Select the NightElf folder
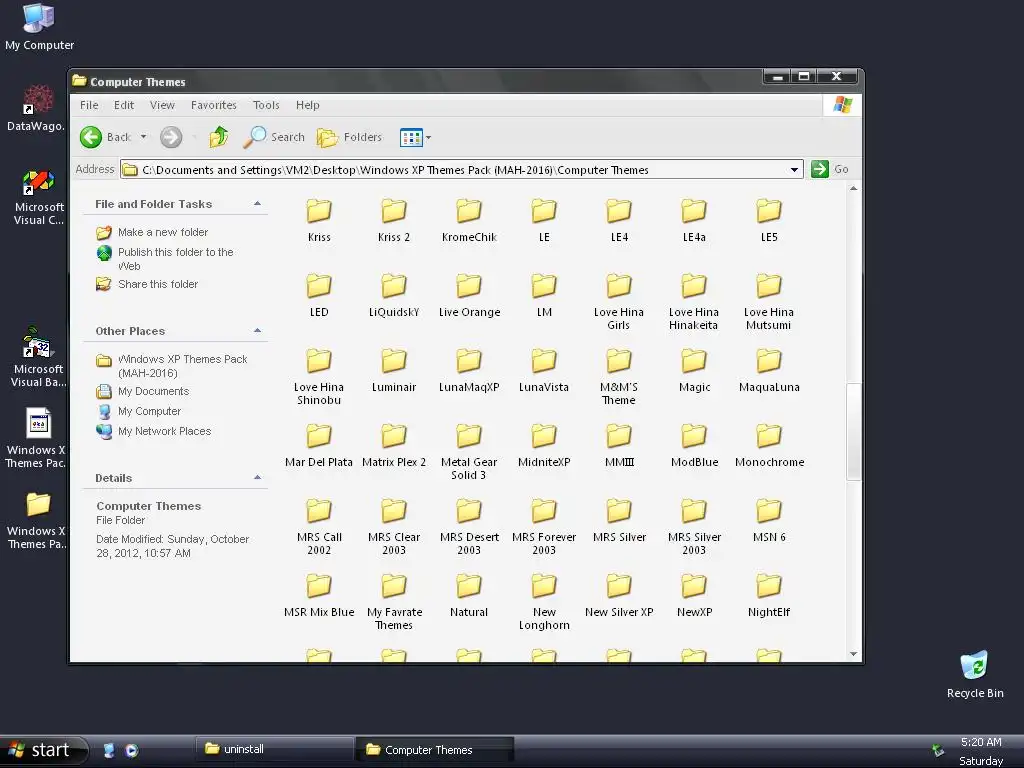This screenshot has height=768, width=1024. [x=769, y=596]
